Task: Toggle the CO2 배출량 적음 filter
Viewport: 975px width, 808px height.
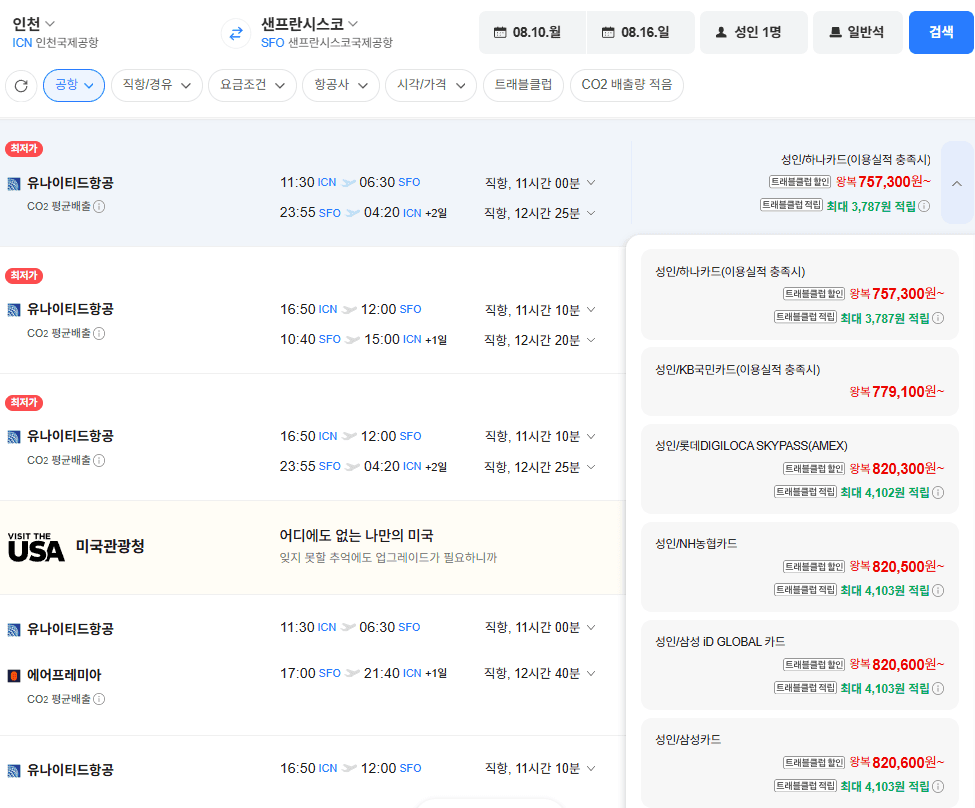Action: click(x=627, y=85)
